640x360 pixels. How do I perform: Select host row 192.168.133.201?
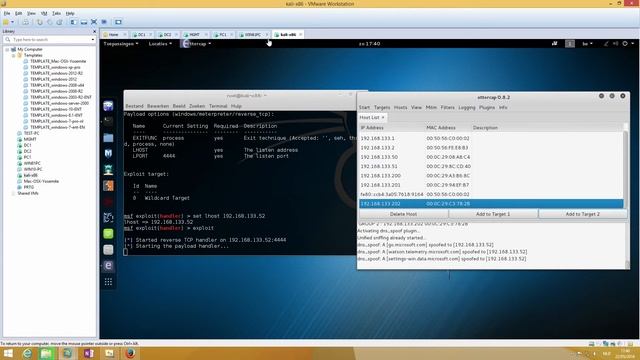(491, 185)
